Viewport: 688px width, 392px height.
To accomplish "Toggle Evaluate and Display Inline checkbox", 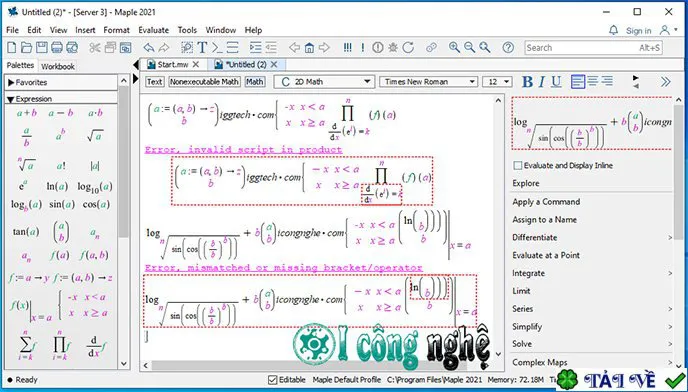I will 518,165.
